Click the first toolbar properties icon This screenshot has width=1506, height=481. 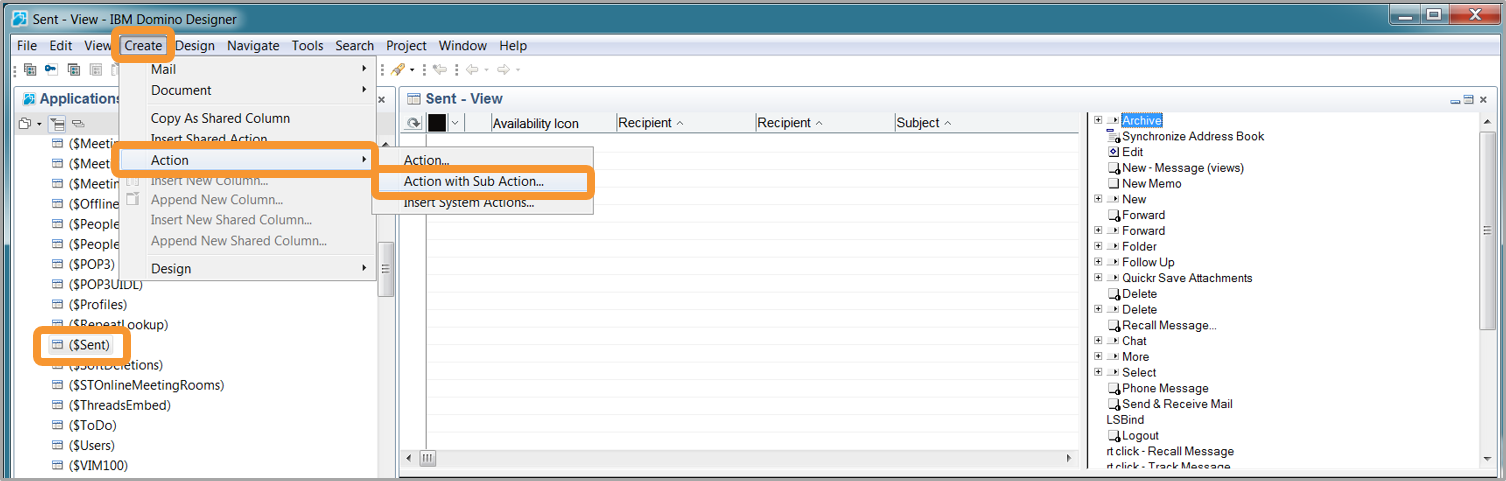30,69
